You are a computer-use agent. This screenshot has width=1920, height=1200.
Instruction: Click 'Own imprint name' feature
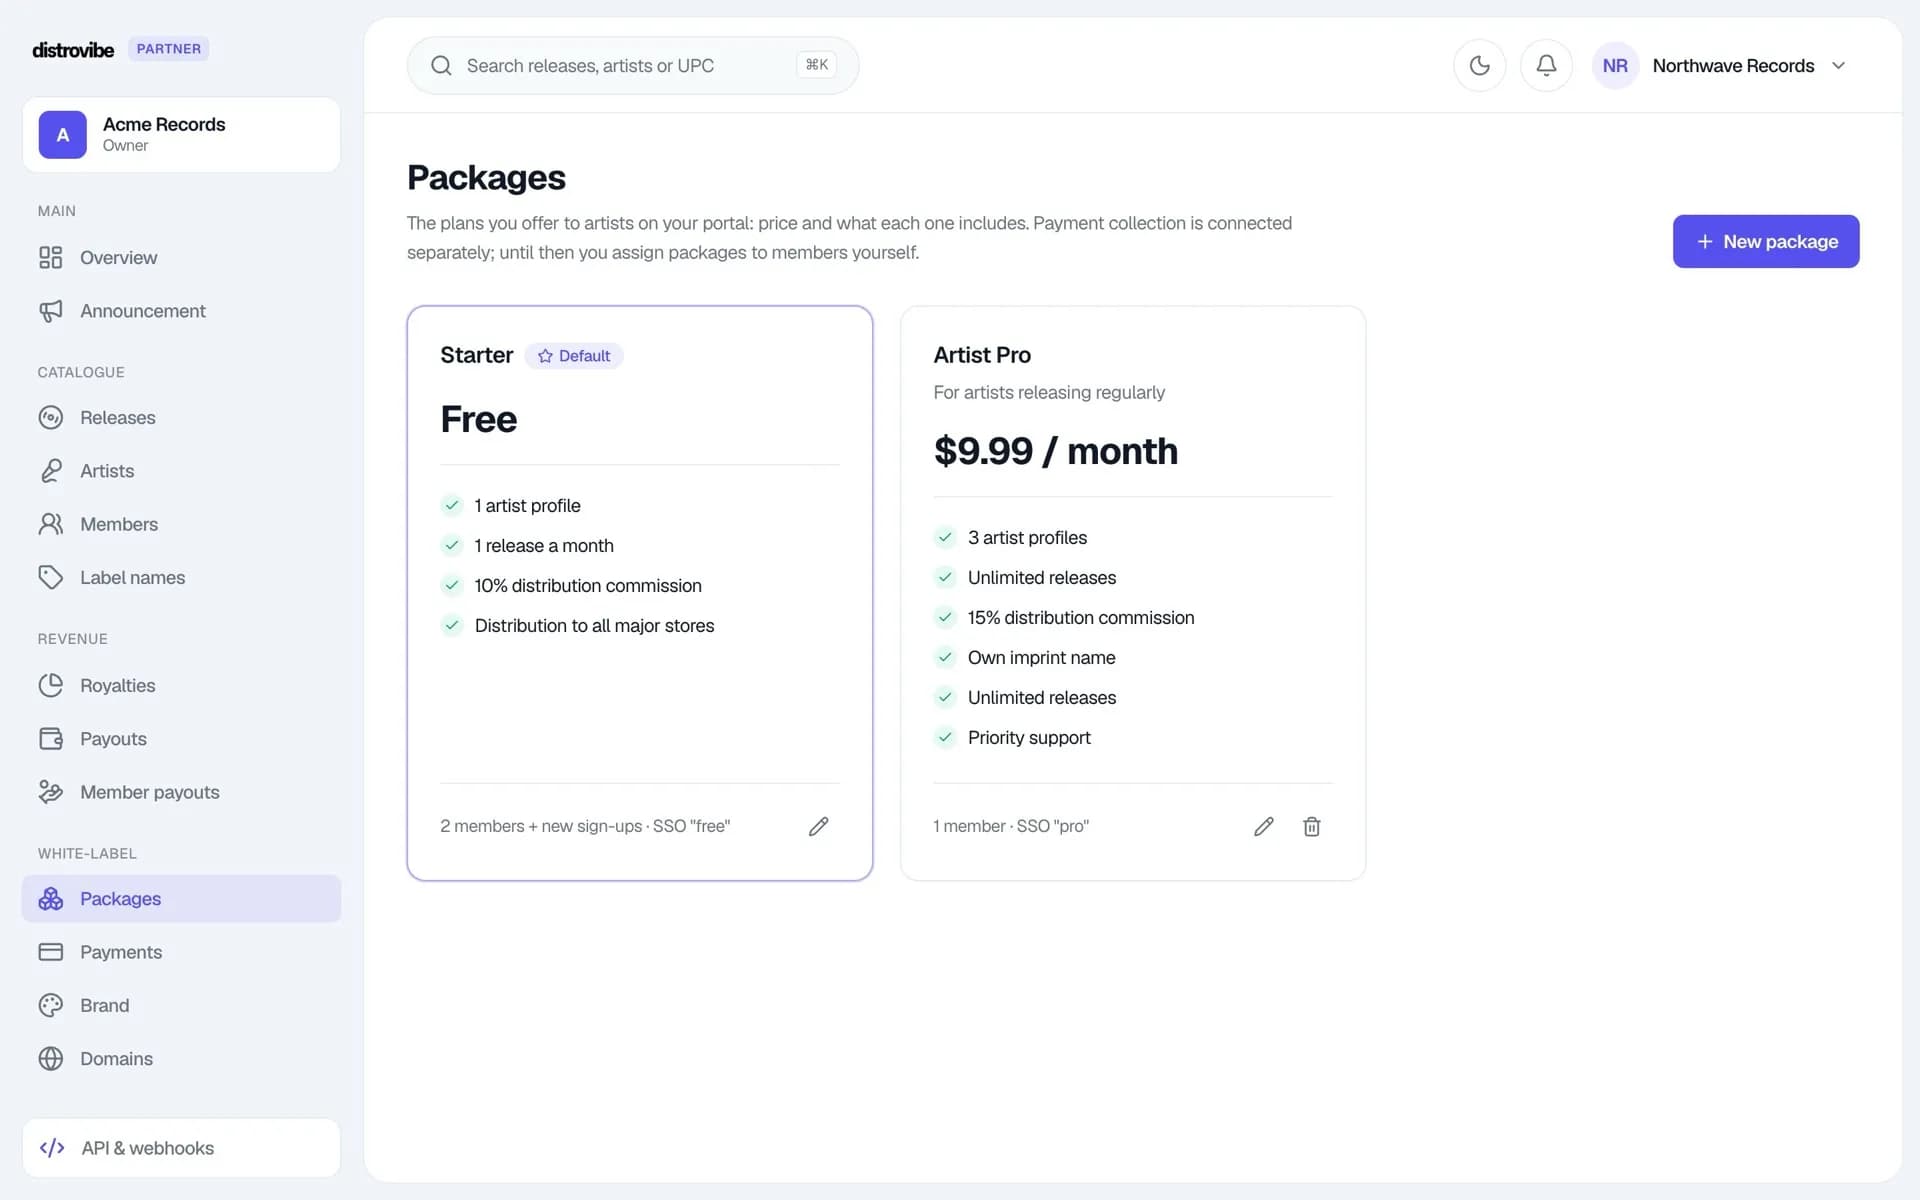point(1041,658)
